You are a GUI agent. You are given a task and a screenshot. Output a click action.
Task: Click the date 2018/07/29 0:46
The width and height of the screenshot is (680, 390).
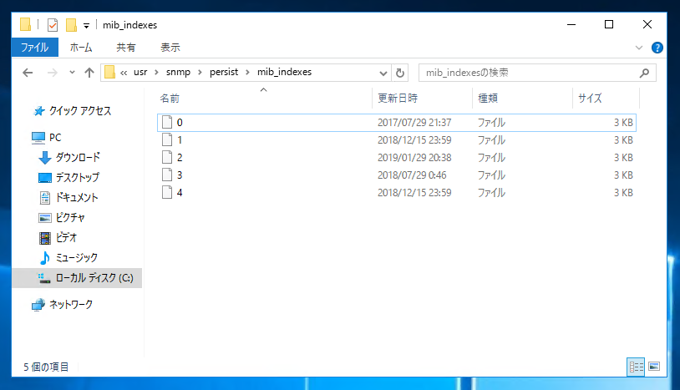click(x=412, y=175)
